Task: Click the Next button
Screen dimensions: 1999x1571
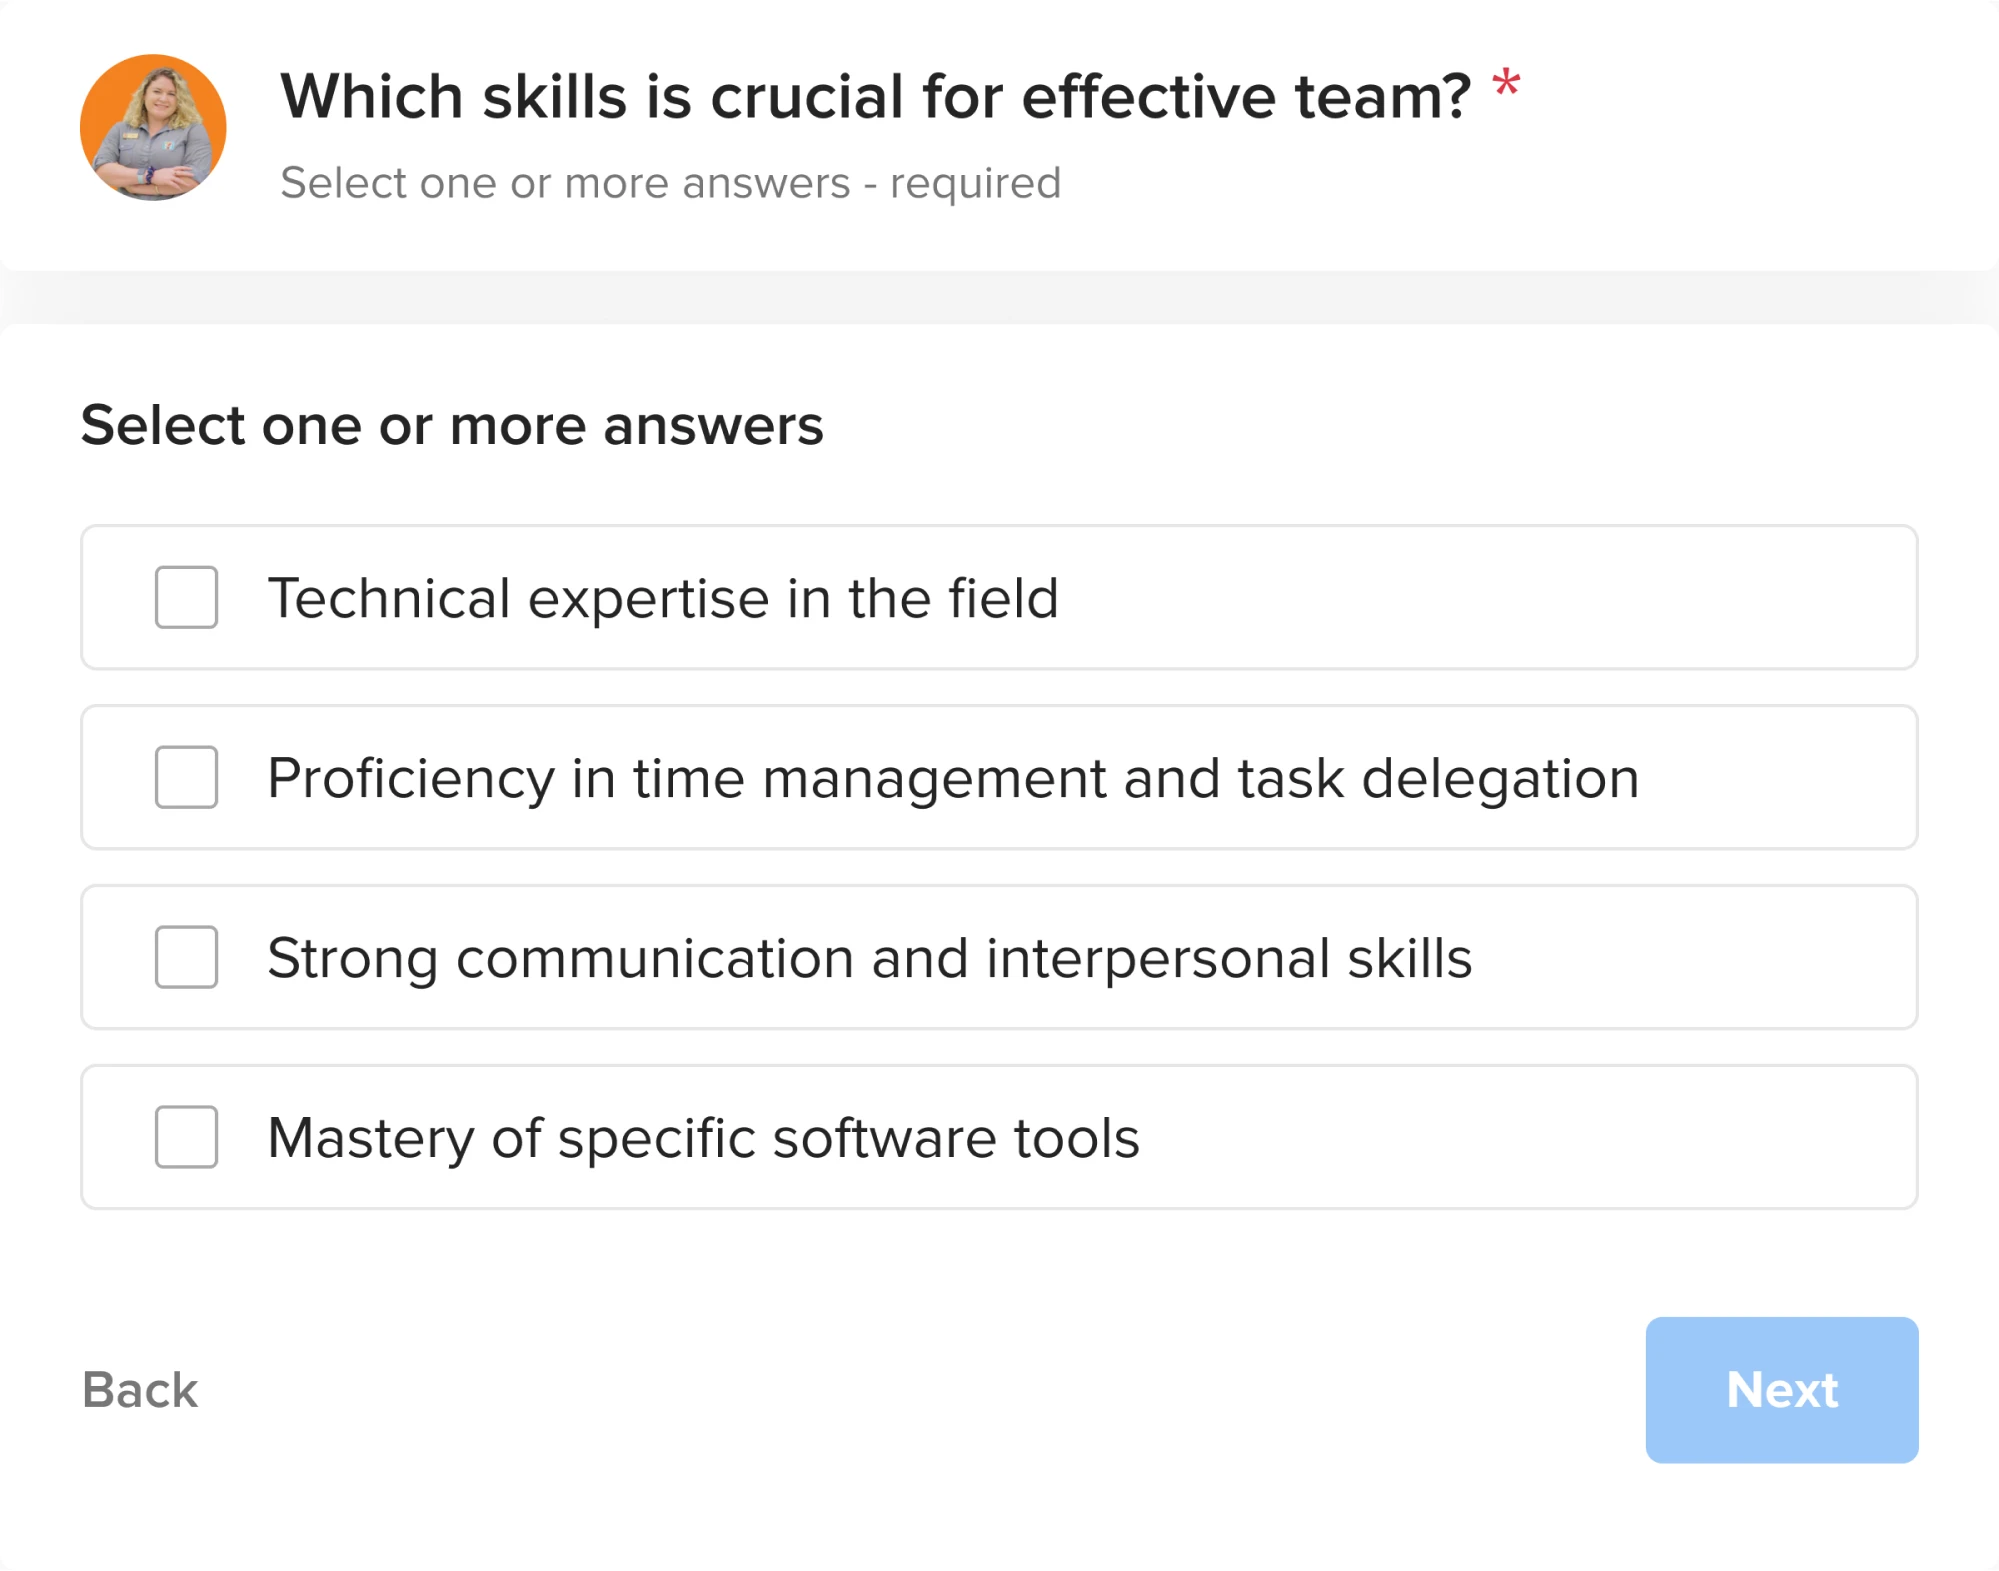Action: tap(1782, 1390)
